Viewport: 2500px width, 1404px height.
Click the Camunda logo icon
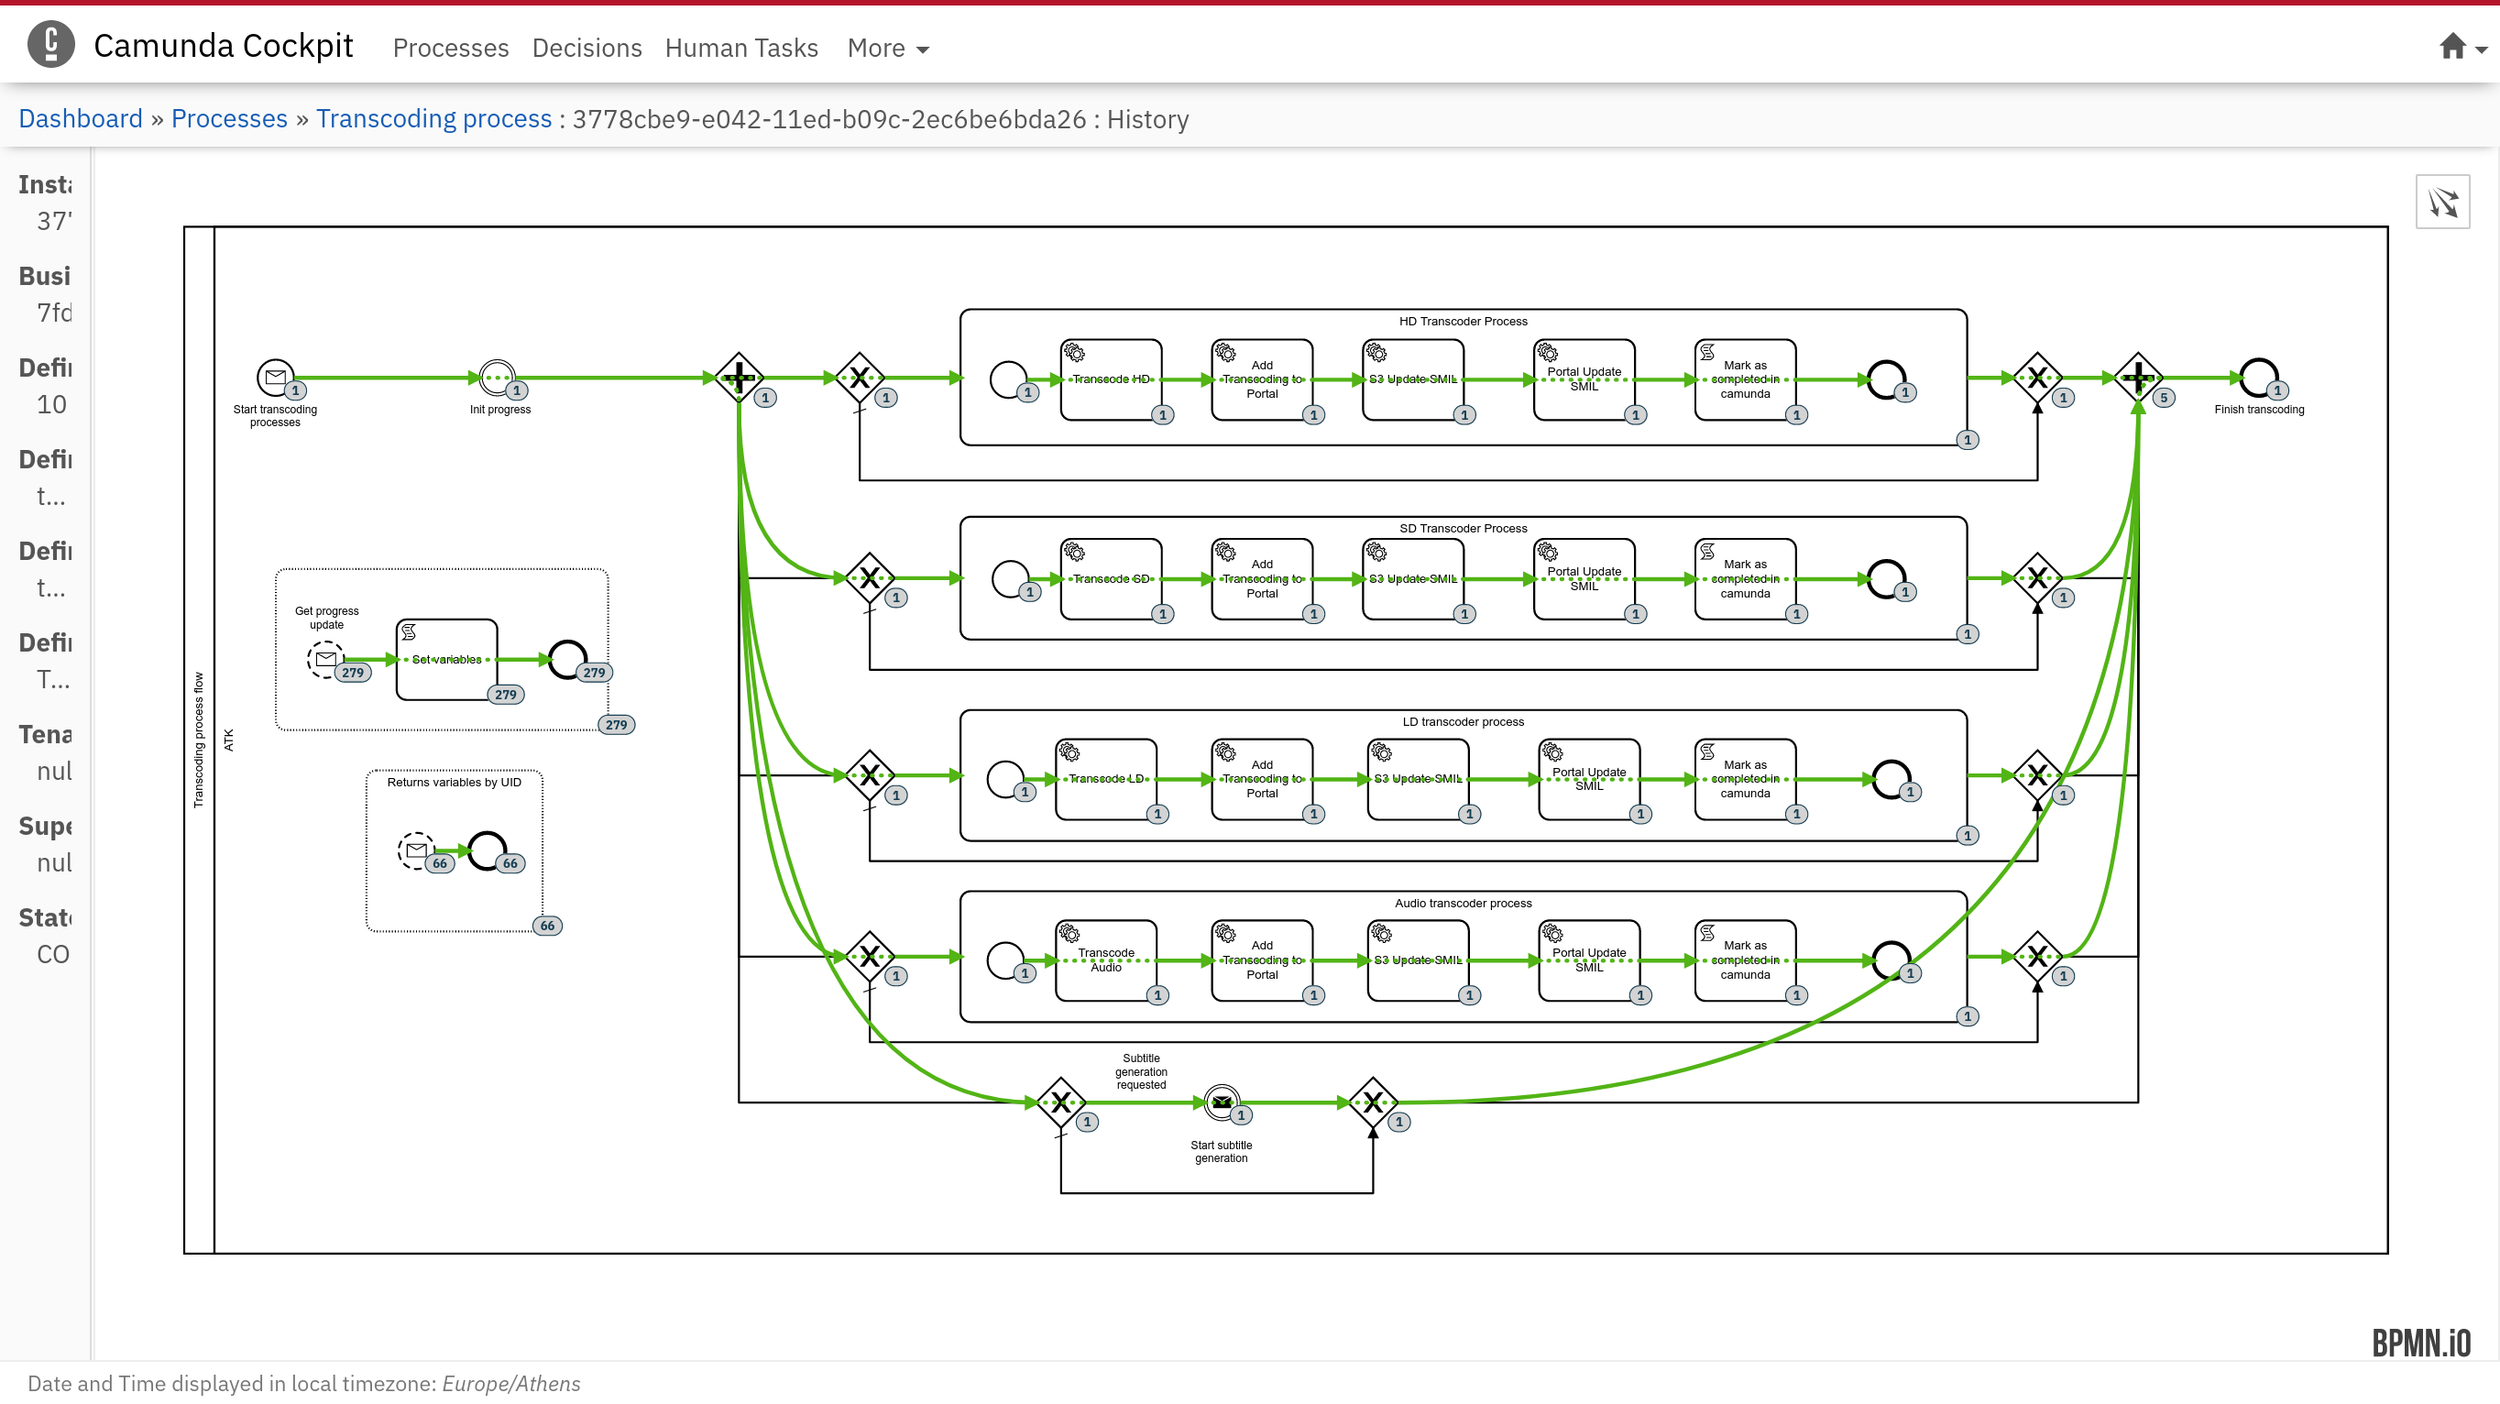click(50, 45)
